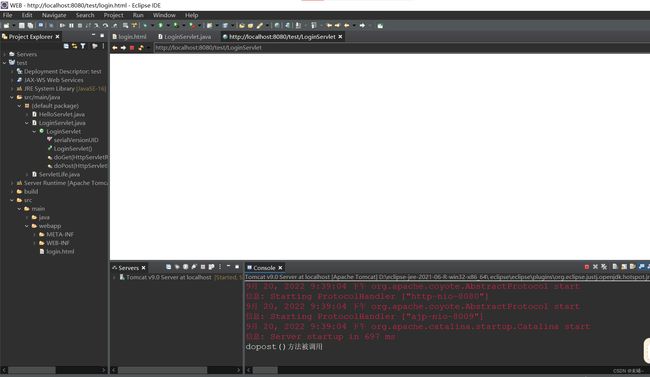Click the red Terminate icon in Console
This screenshot has height=377, width=650.
coord(587,267)
